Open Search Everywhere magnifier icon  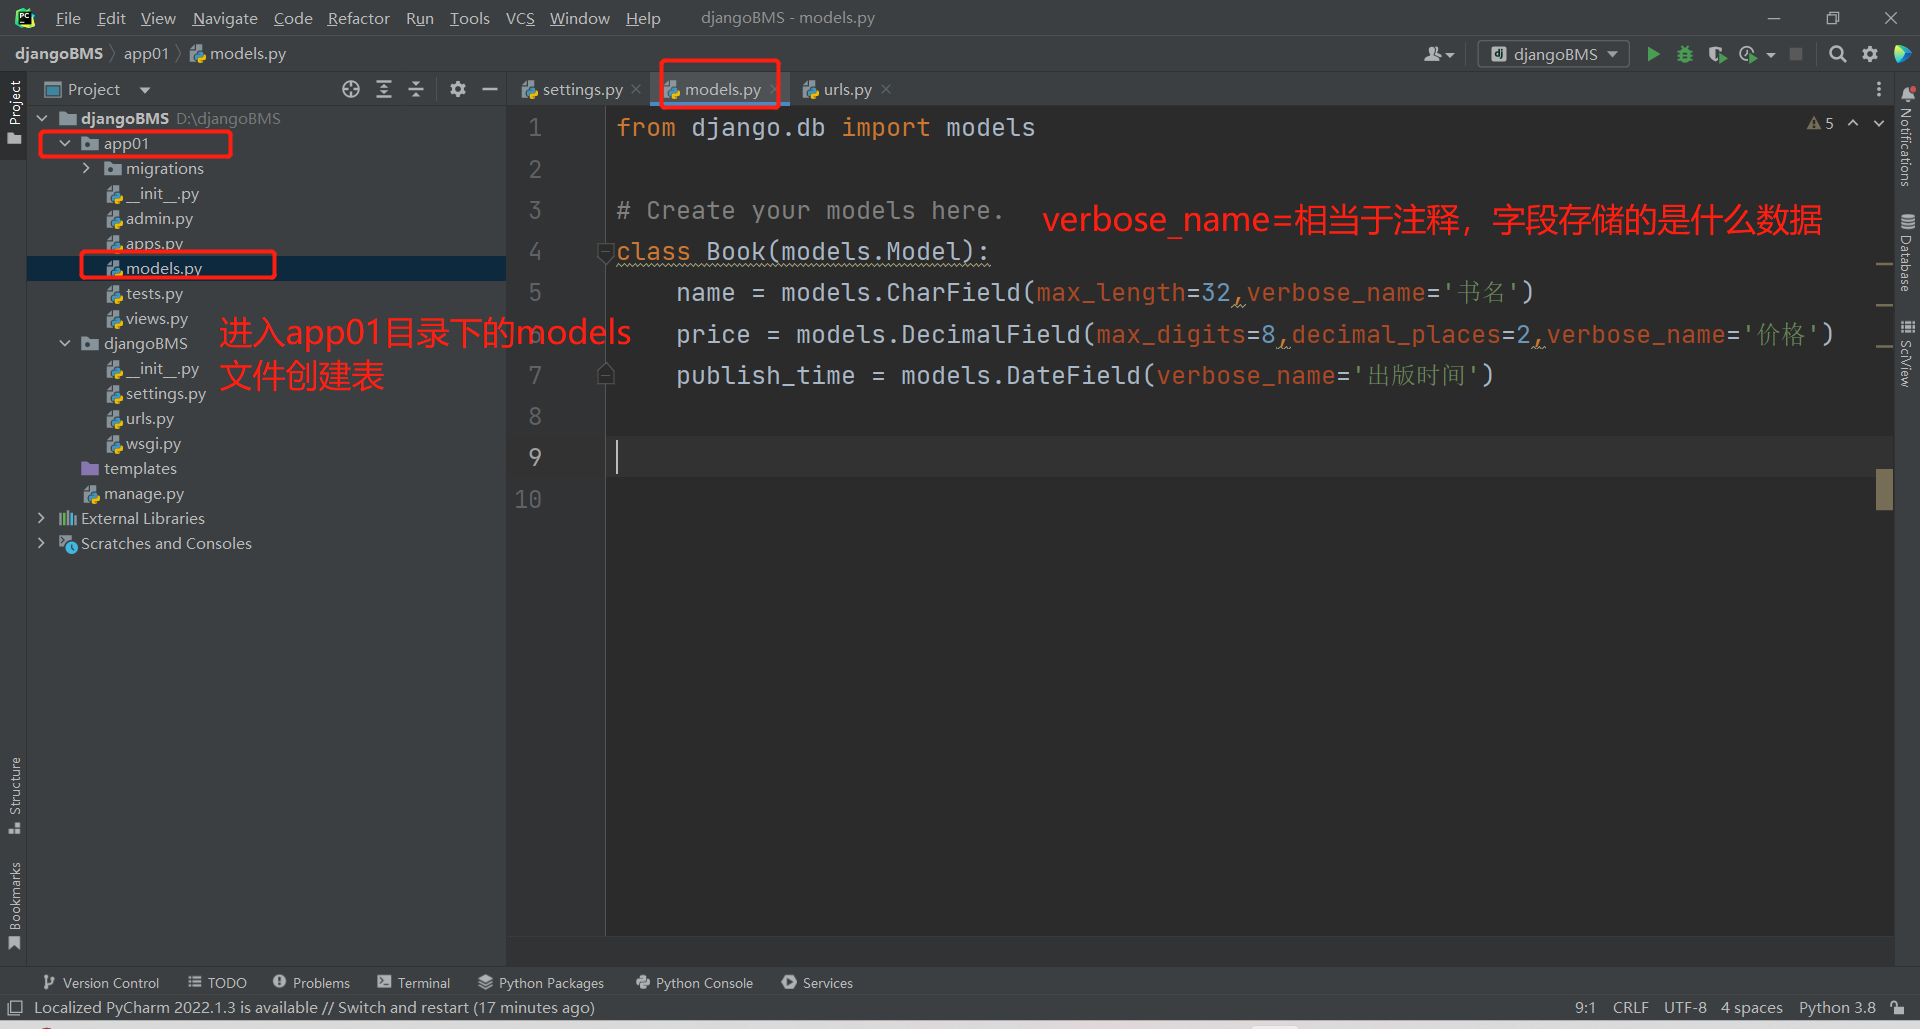point(1837,54)
